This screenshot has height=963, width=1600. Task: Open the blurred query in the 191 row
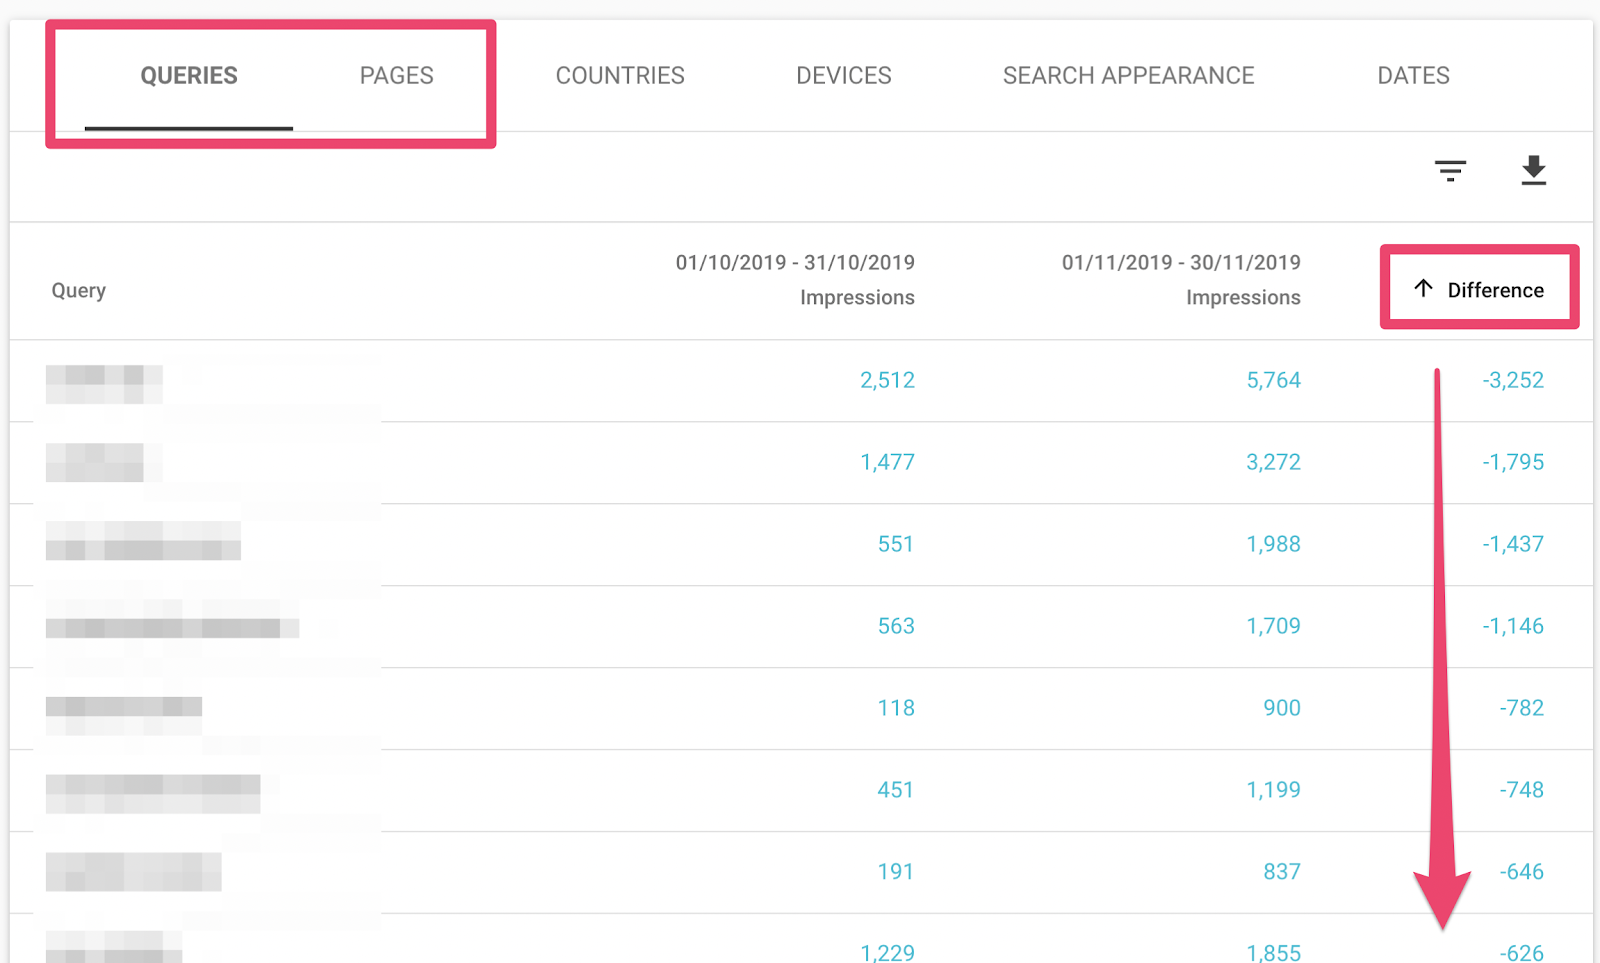pyautogui.click(x=133, y=872)
